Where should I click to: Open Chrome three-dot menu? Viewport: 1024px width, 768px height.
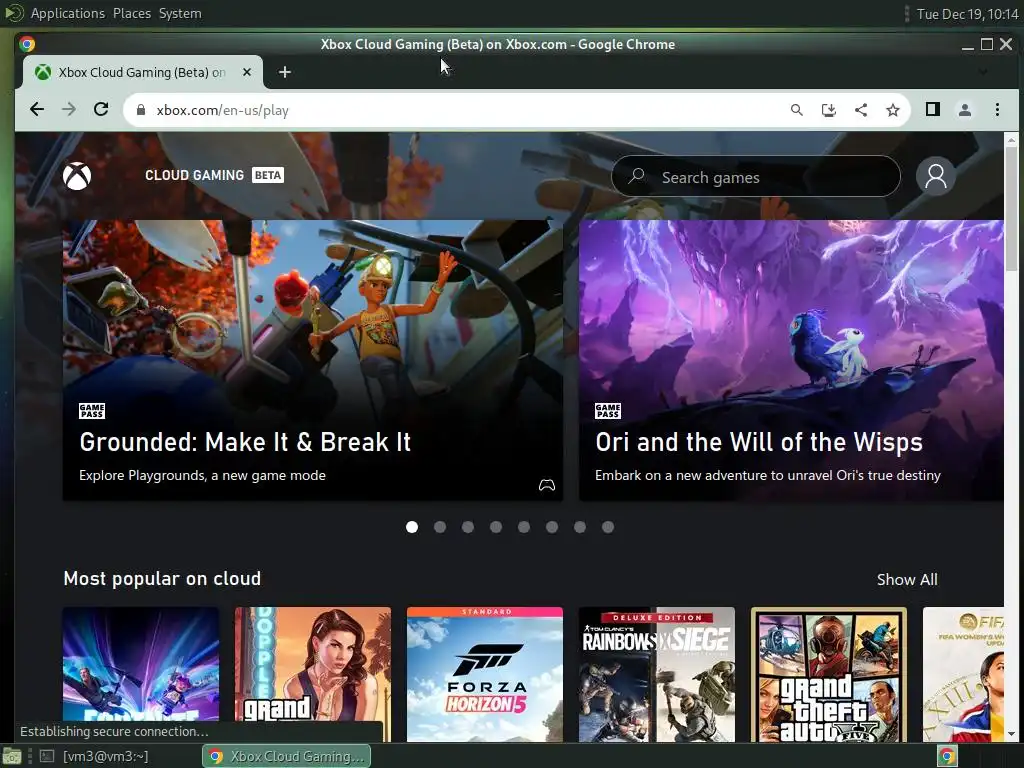point(997,110)
